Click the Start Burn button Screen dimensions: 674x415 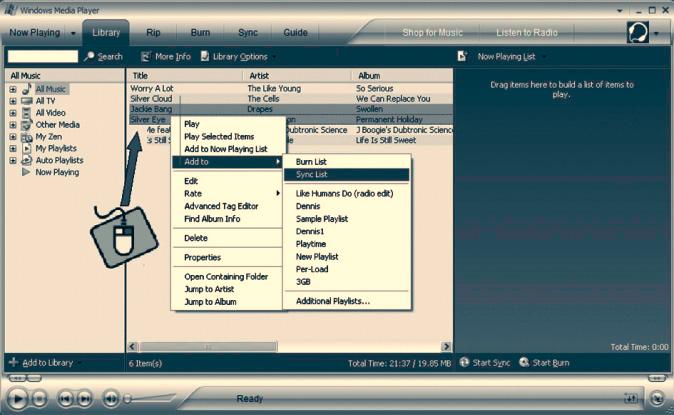coord(544,363)
